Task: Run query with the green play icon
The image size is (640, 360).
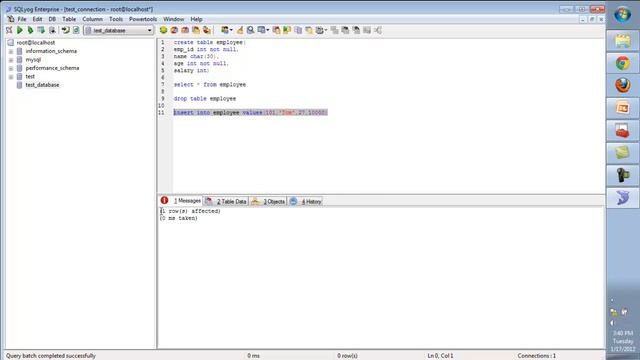Action: coord(20,30)
